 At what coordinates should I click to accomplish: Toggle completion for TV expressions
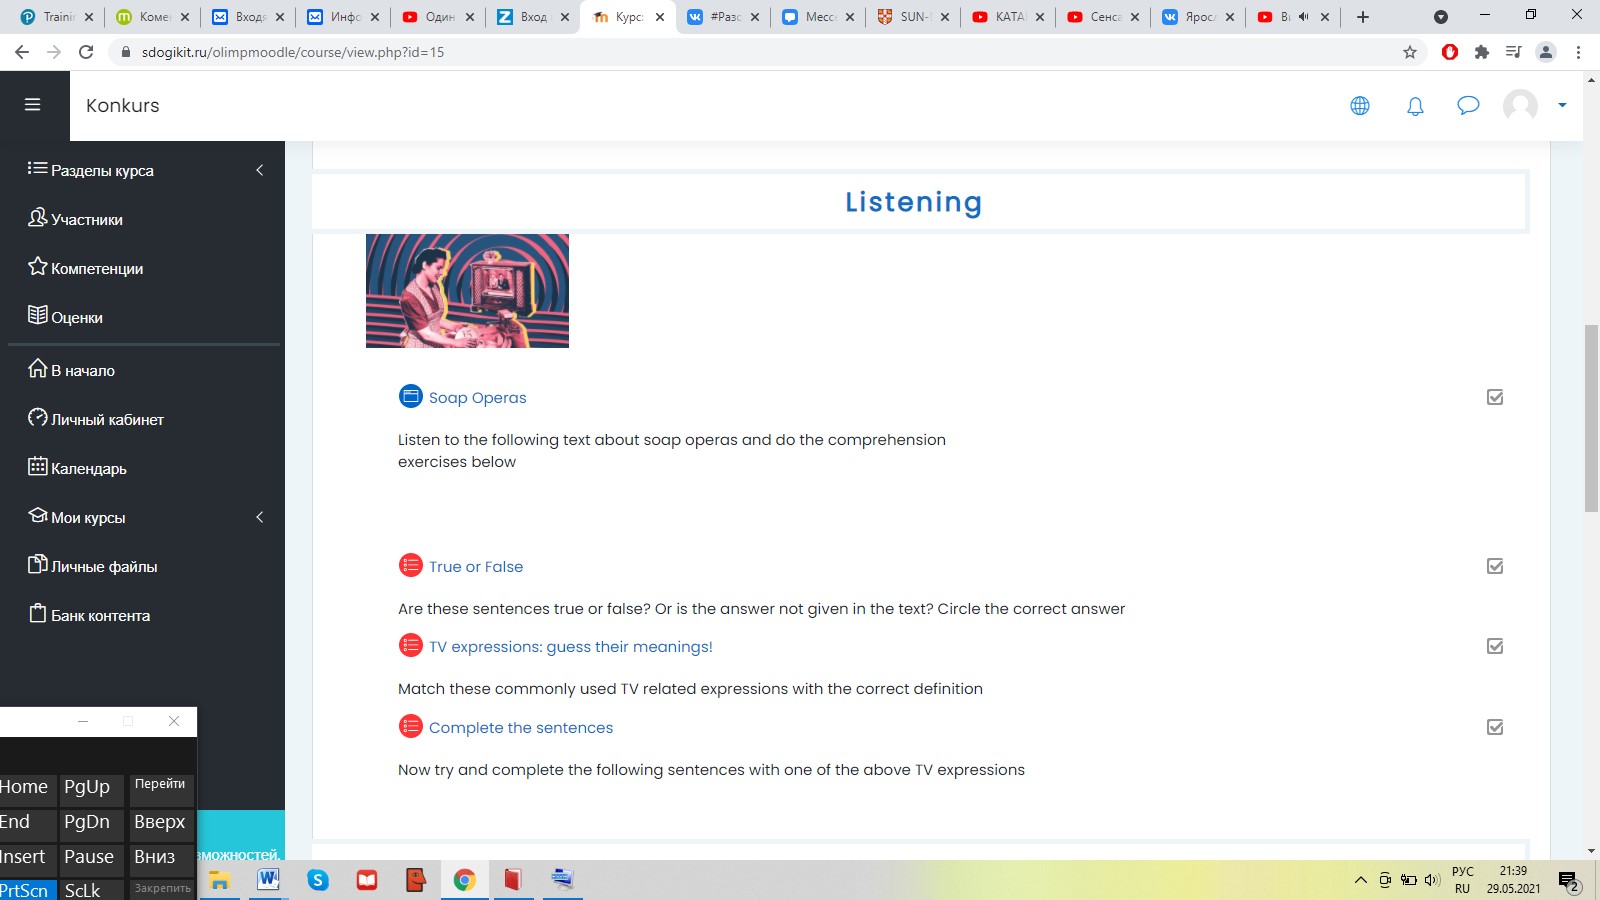click(1495, 646)
